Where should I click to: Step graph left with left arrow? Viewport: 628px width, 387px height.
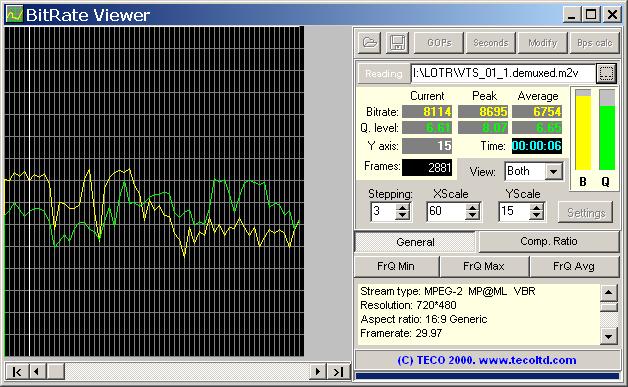pos(37,372)
